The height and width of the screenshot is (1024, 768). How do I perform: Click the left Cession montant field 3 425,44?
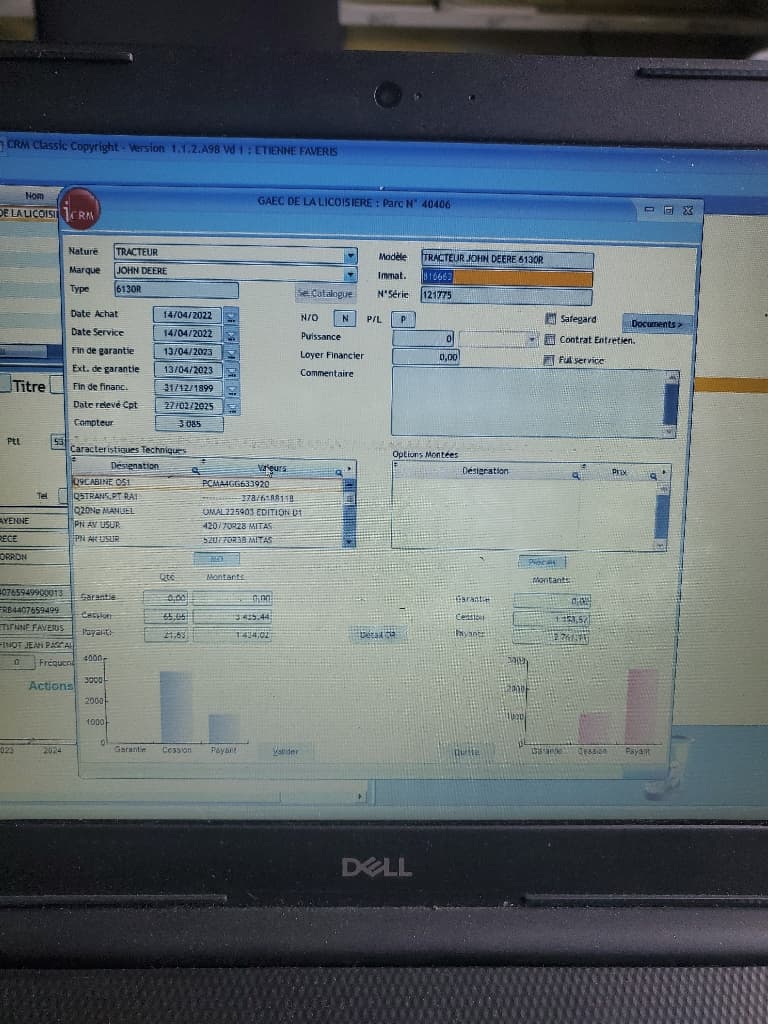[x=232, y=616]
